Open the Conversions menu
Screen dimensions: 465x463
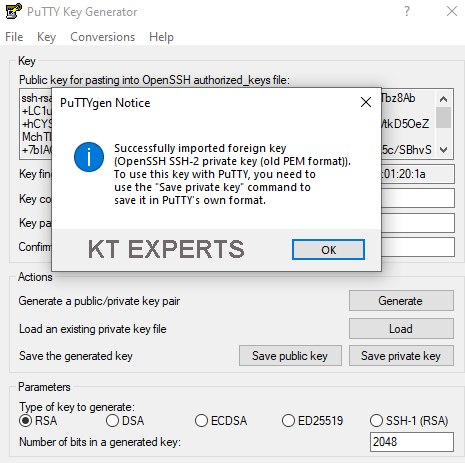pyautogui.click(x=102, y=37)
